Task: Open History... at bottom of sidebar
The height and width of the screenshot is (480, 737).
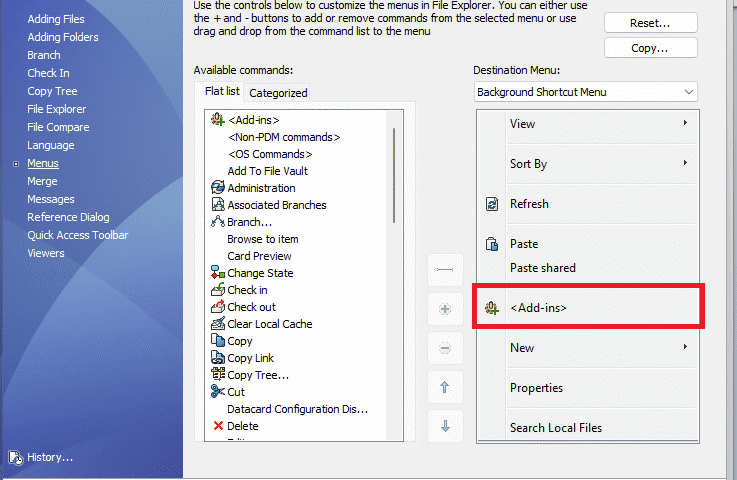Action: coord(50,457)
